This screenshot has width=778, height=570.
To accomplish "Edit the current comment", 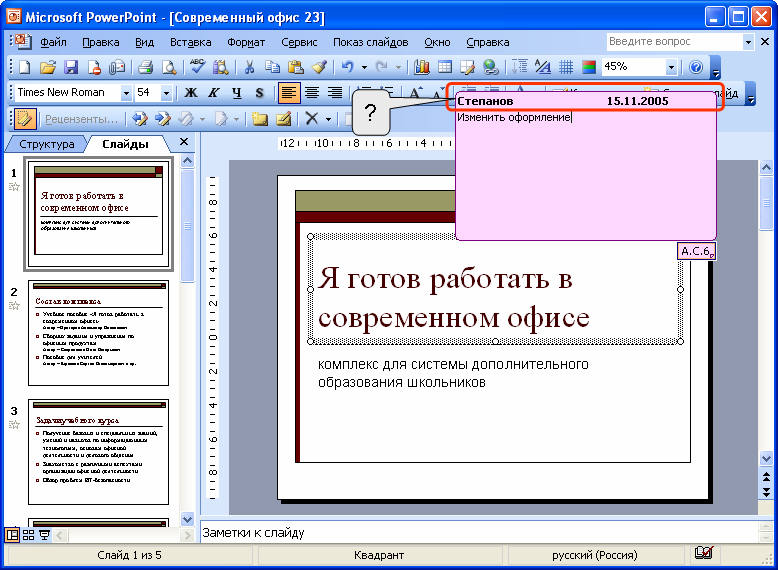I will tap(283, 119).
